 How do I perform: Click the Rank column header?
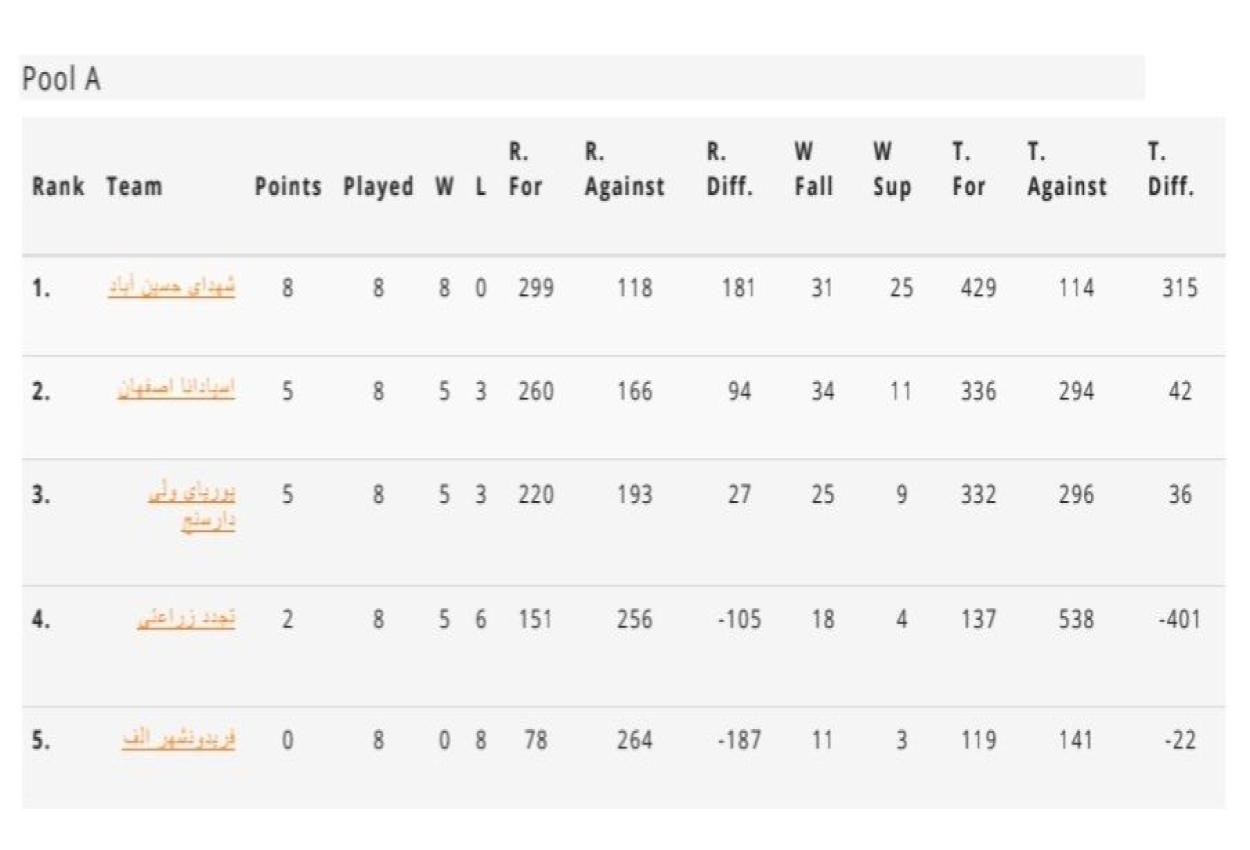56,187
